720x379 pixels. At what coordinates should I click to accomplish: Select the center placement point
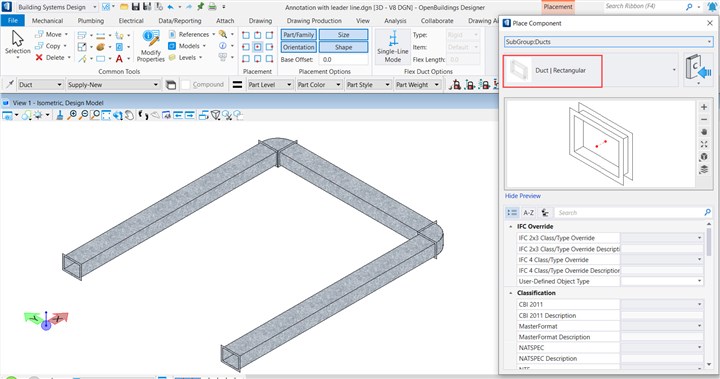click(258, 47)
